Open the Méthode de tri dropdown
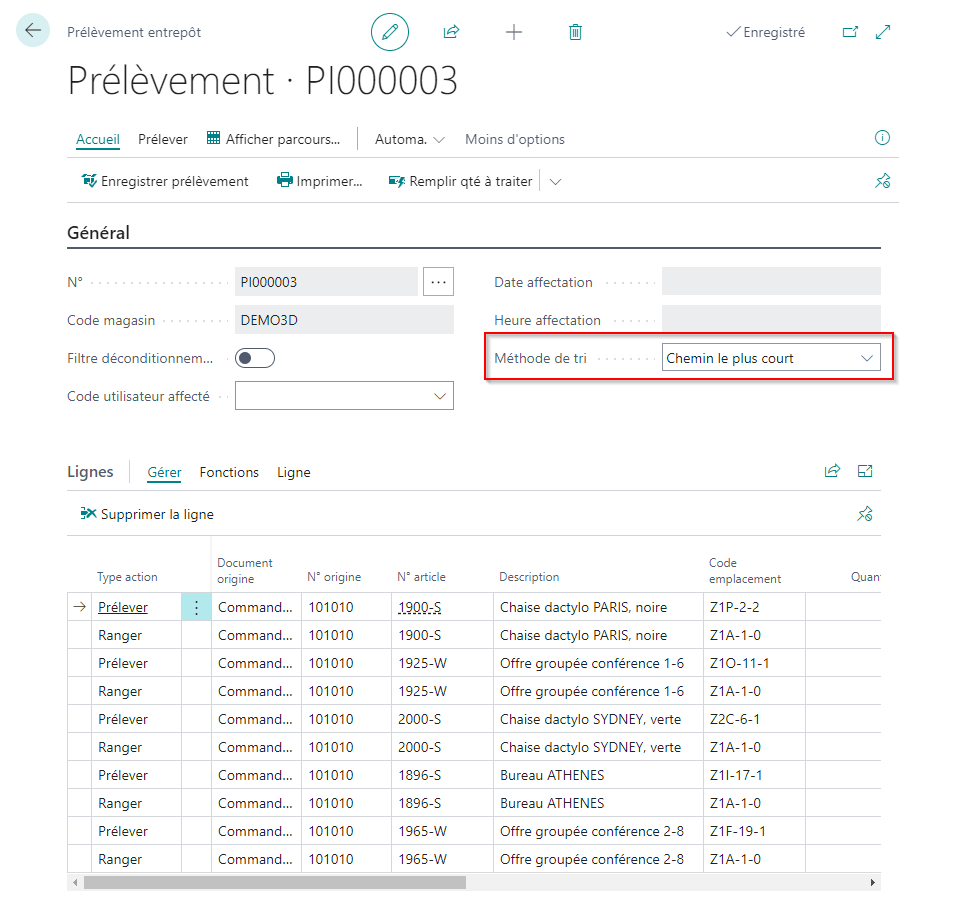The height and width of the screenshot is (908, 967). point(771,358)
